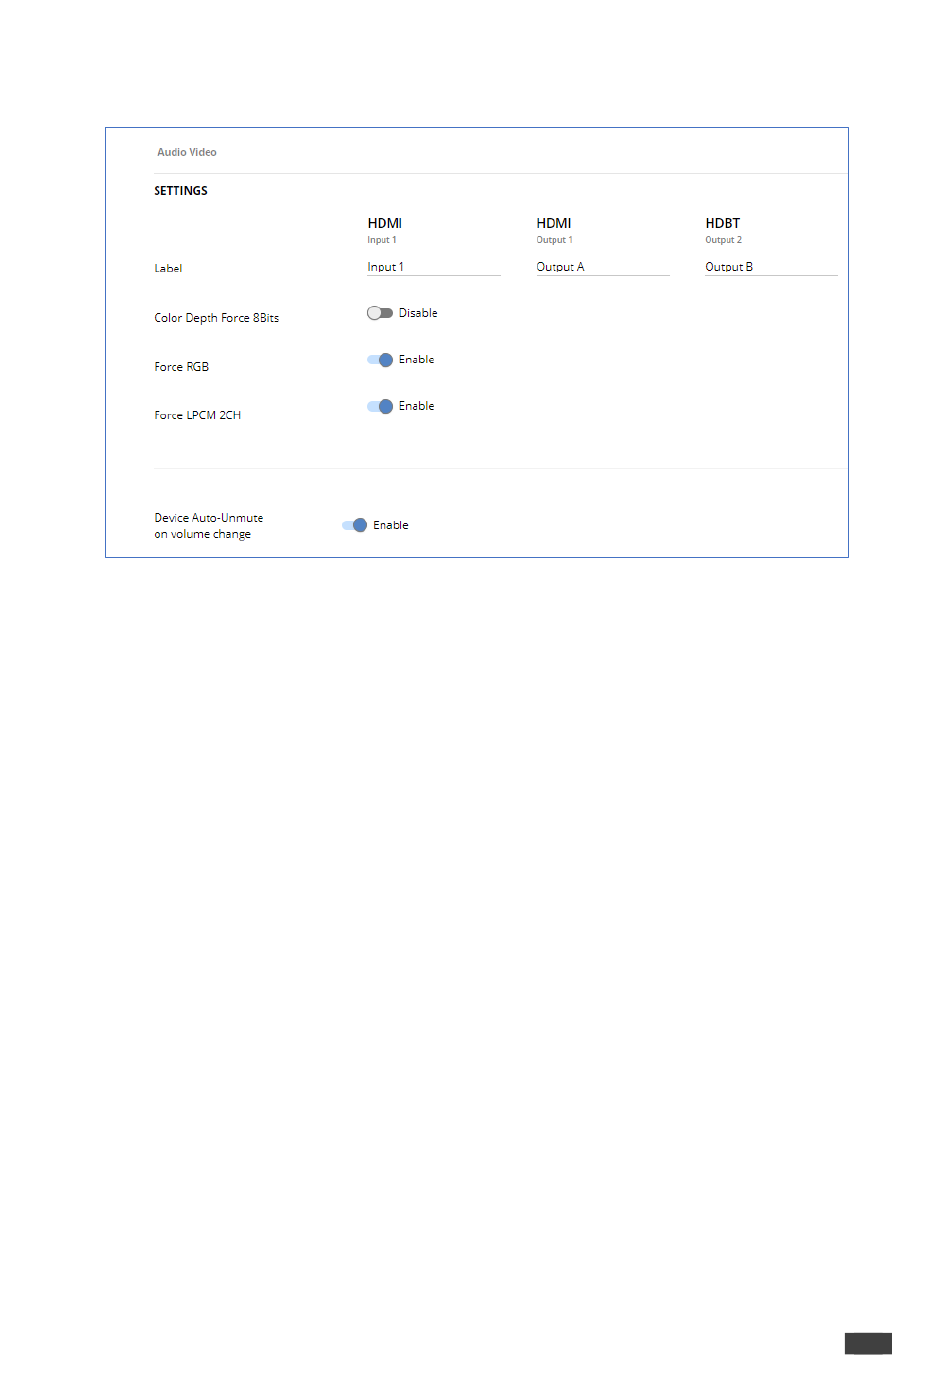
Task: Select the HDBT Output 2 column header
Action: coord(724,230)
